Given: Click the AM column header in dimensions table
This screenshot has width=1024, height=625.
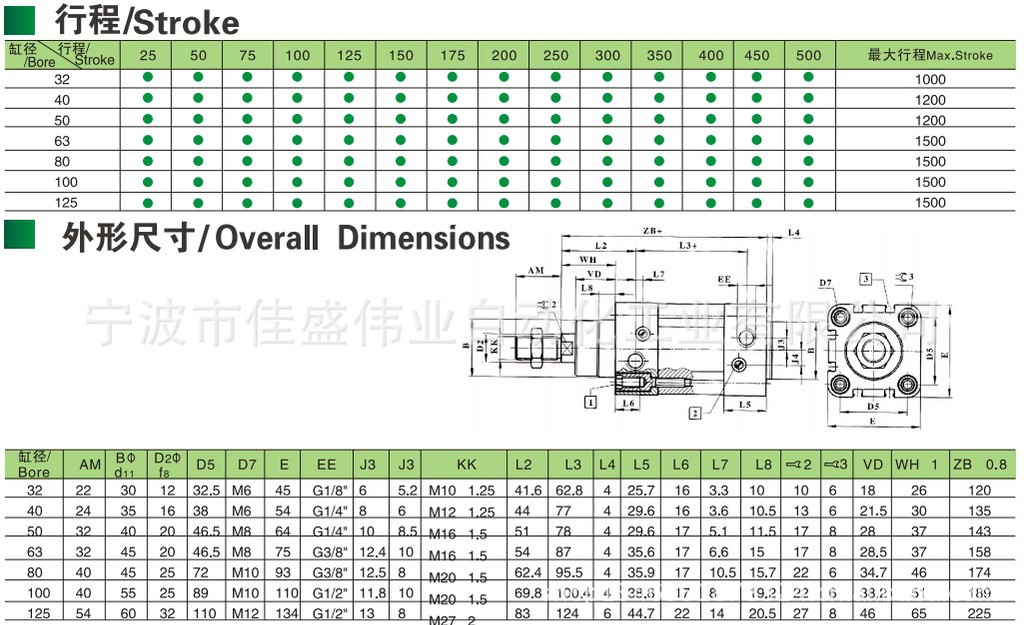Looking at the screenshot, I should [90, 464].
